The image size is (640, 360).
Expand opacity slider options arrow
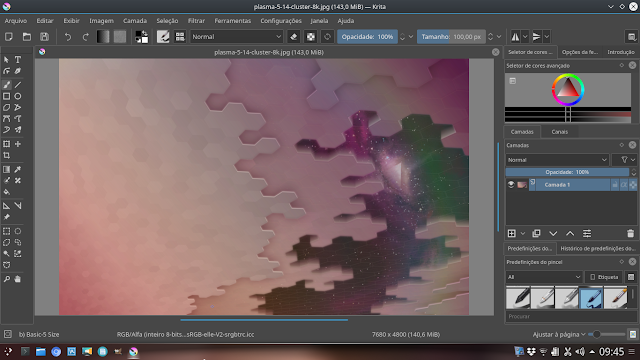tap(411, 37)
